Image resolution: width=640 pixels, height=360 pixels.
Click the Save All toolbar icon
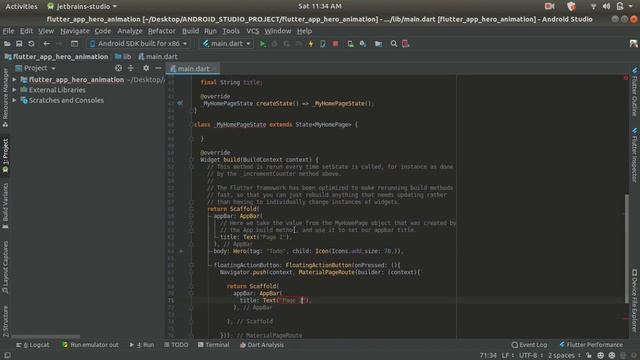pyautogui.click(x=19, y=44)
